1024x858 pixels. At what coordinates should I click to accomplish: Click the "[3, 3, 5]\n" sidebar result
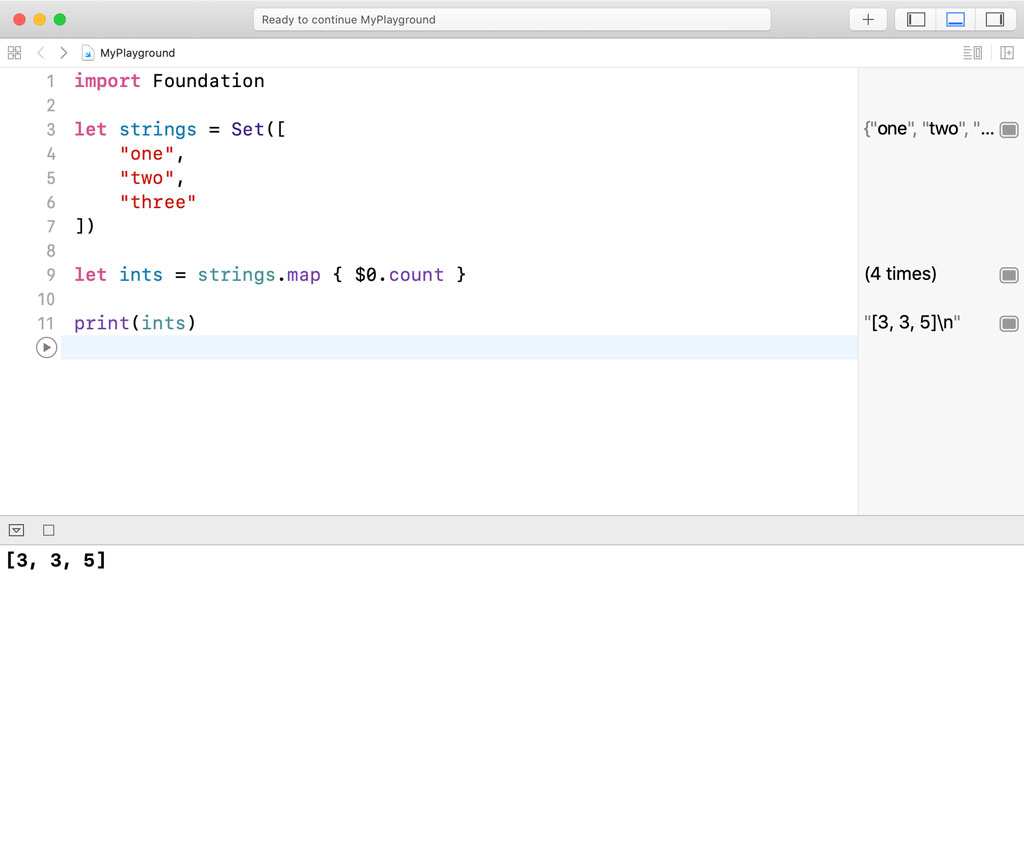[912, 323]
